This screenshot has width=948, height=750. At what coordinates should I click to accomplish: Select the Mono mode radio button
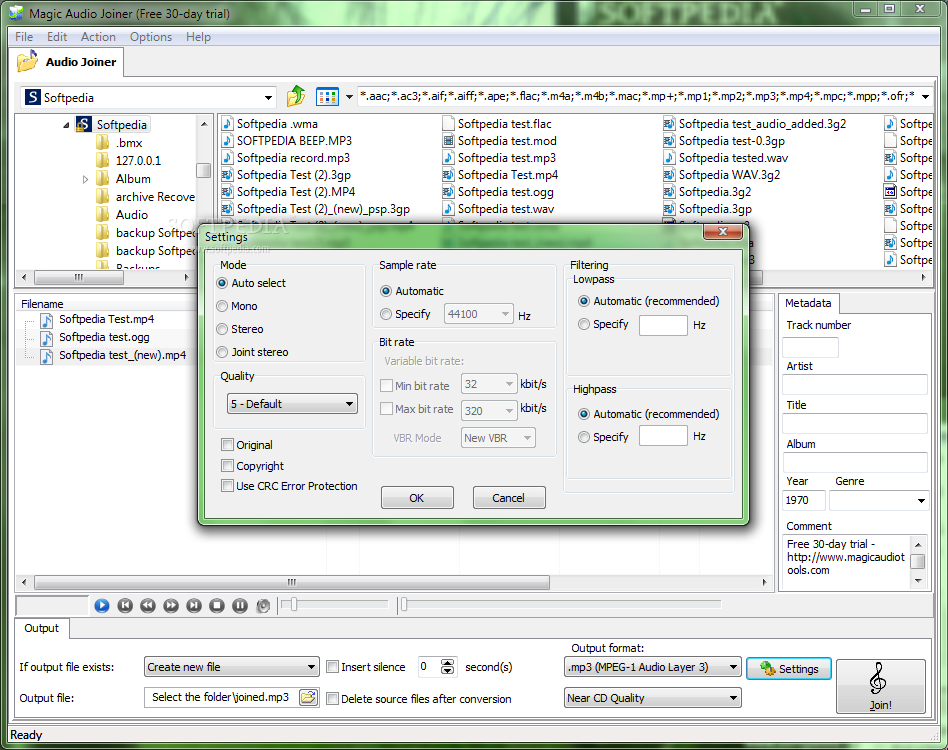222,306
